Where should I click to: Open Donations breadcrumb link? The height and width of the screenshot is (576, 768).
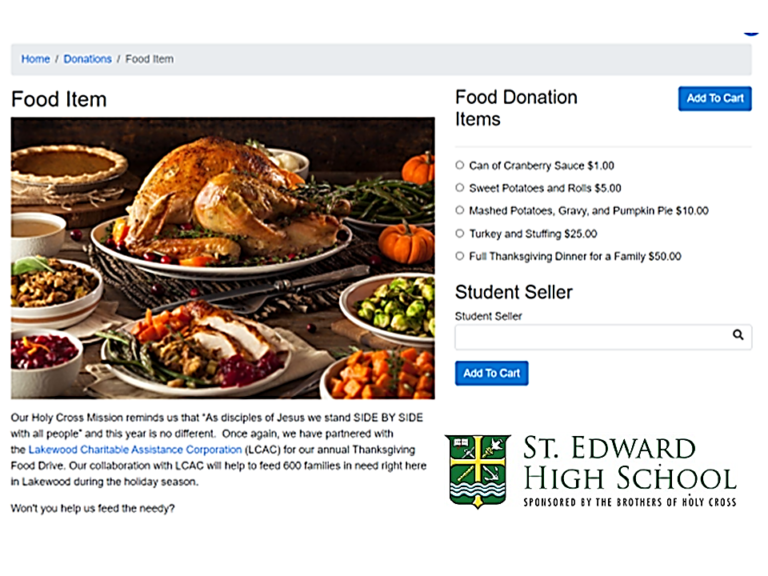(x=88, y=59)
